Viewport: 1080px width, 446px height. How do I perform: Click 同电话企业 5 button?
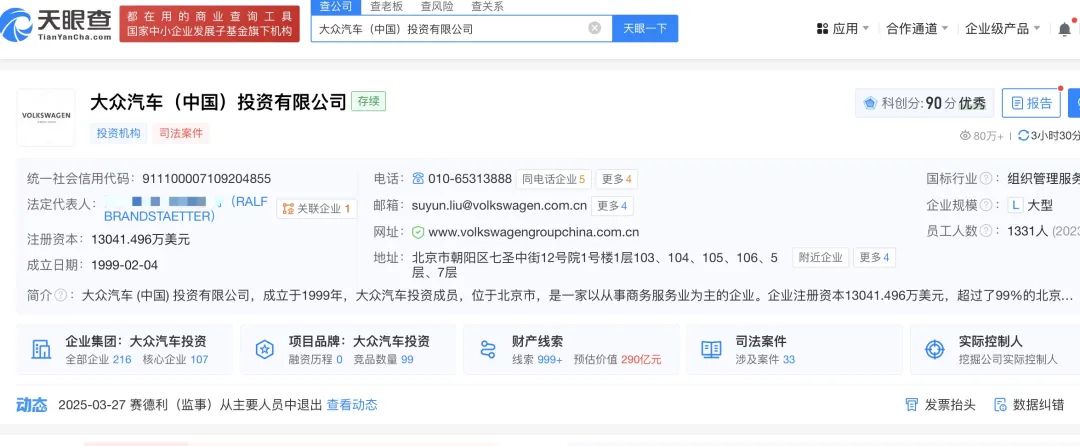click(553, 179)
